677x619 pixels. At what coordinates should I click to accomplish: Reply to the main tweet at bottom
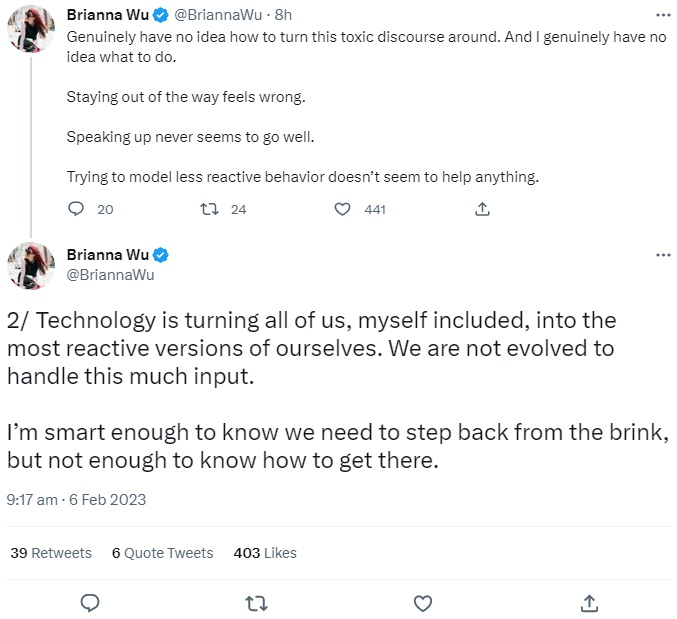(90, 603)
